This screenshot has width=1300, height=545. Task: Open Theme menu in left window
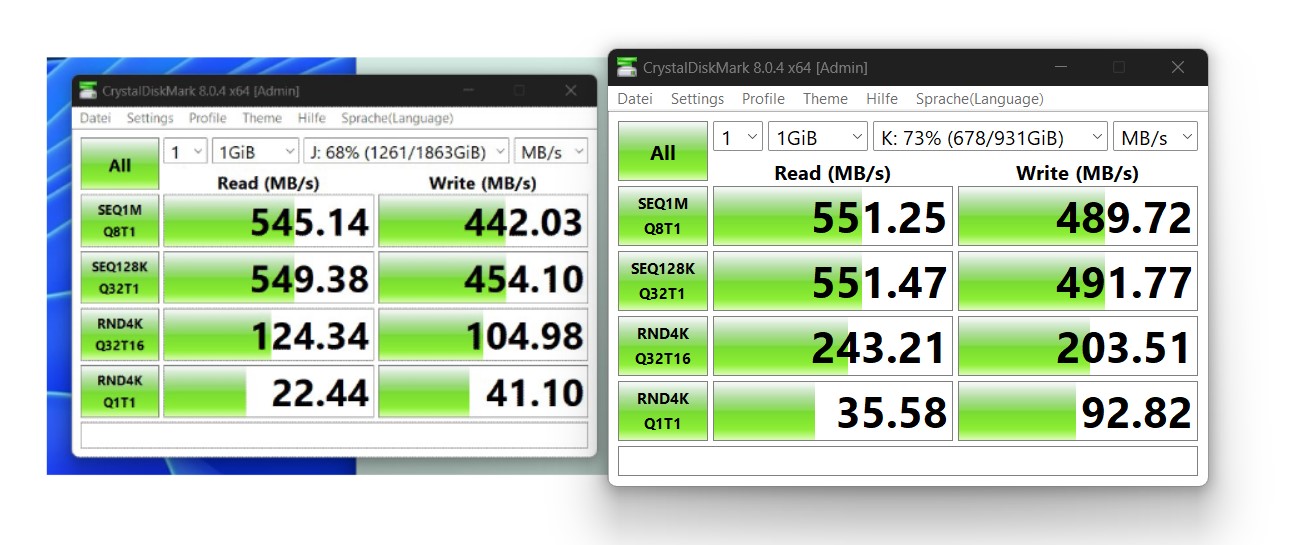(x=262, y=118)
